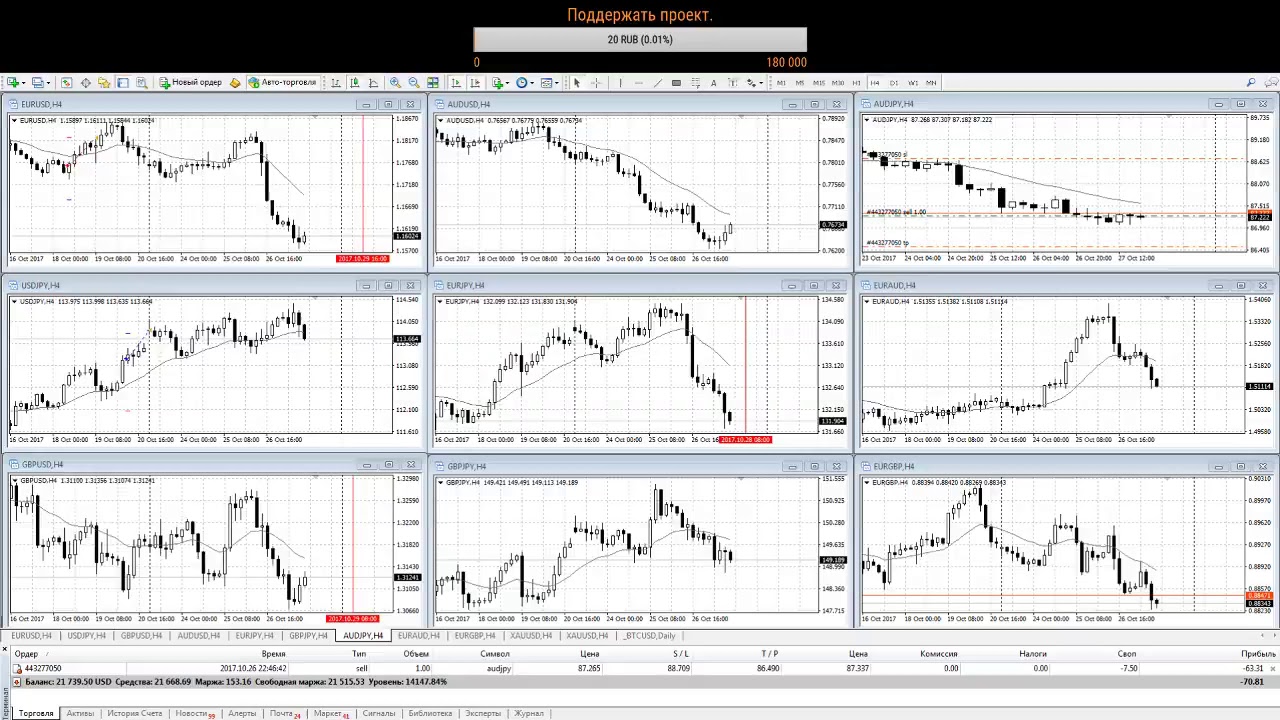Tile chart windows with toolbar icon
Viewport: 1280px width, 720px height.
[433, 82]
